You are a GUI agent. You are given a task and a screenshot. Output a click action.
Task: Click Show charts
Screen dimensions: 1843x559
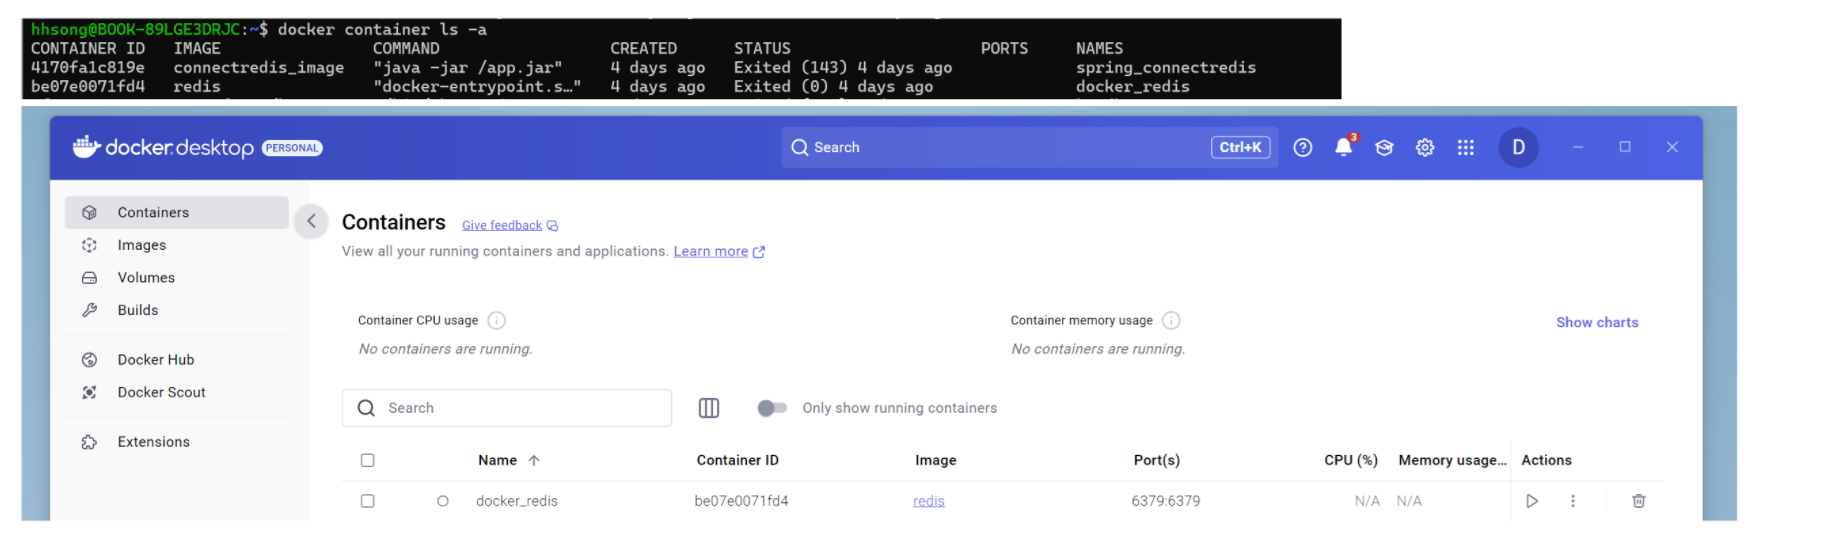[x=1597, y=322]
